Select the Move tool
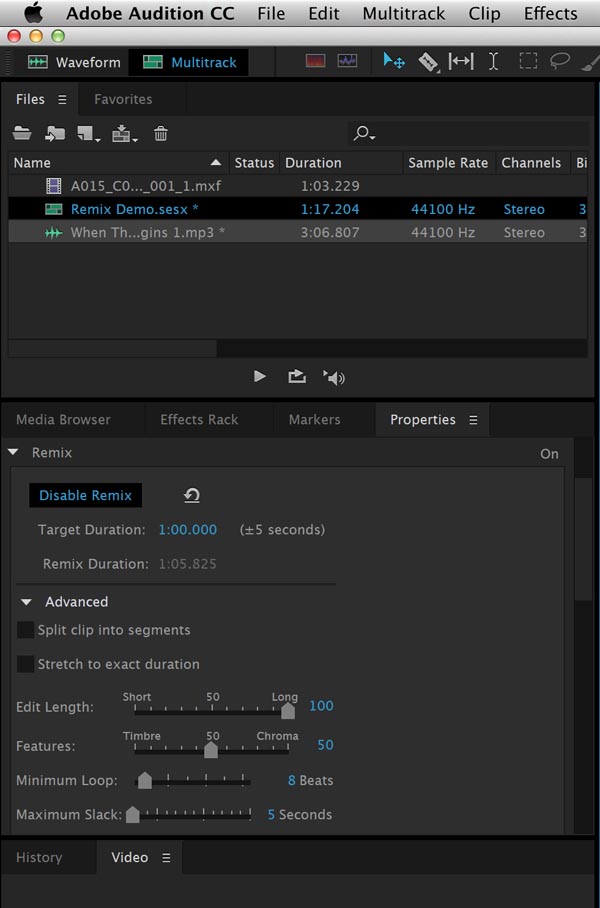 pyautogui.click(x=394, y=61)
